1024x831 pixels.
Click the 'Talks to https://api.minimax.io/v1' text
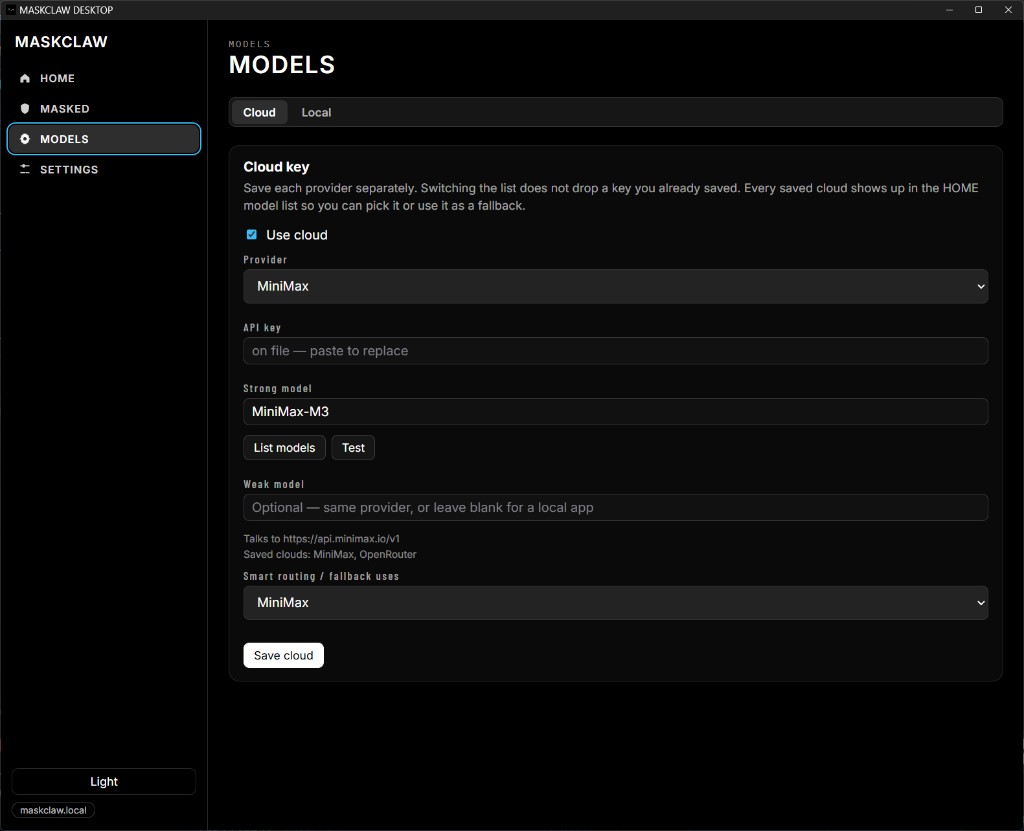[x=321, y=538]
